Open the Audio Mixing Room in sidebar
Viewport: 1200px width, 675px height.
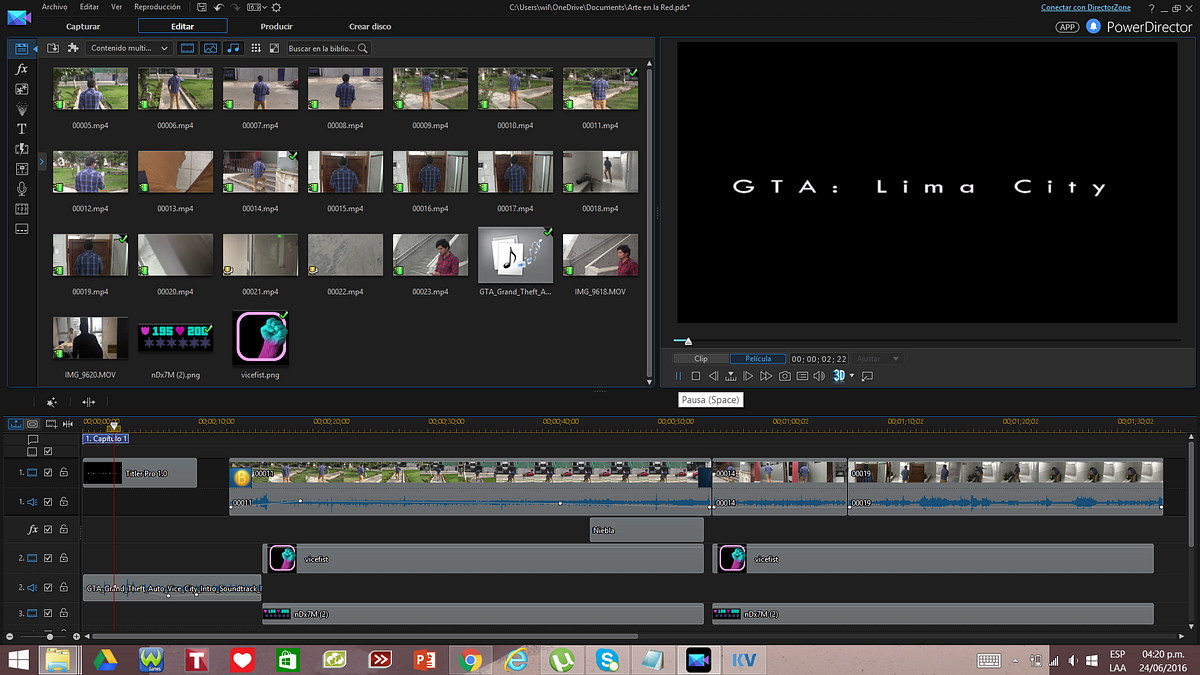tap(21, 169)
